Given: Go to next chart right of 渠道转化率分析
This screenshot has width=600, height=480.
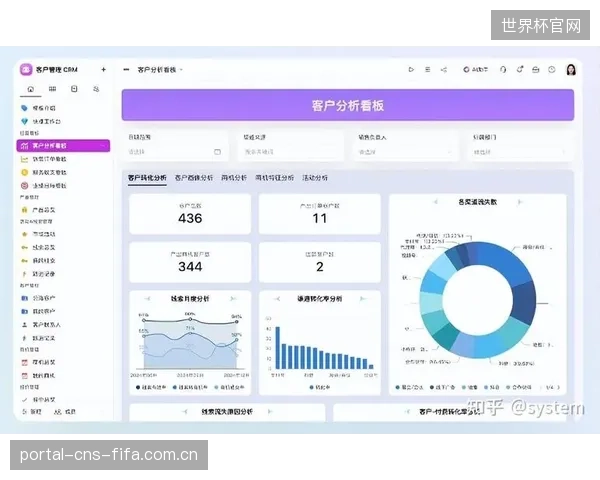Looking at the screenshot, I should coord(363,299).
